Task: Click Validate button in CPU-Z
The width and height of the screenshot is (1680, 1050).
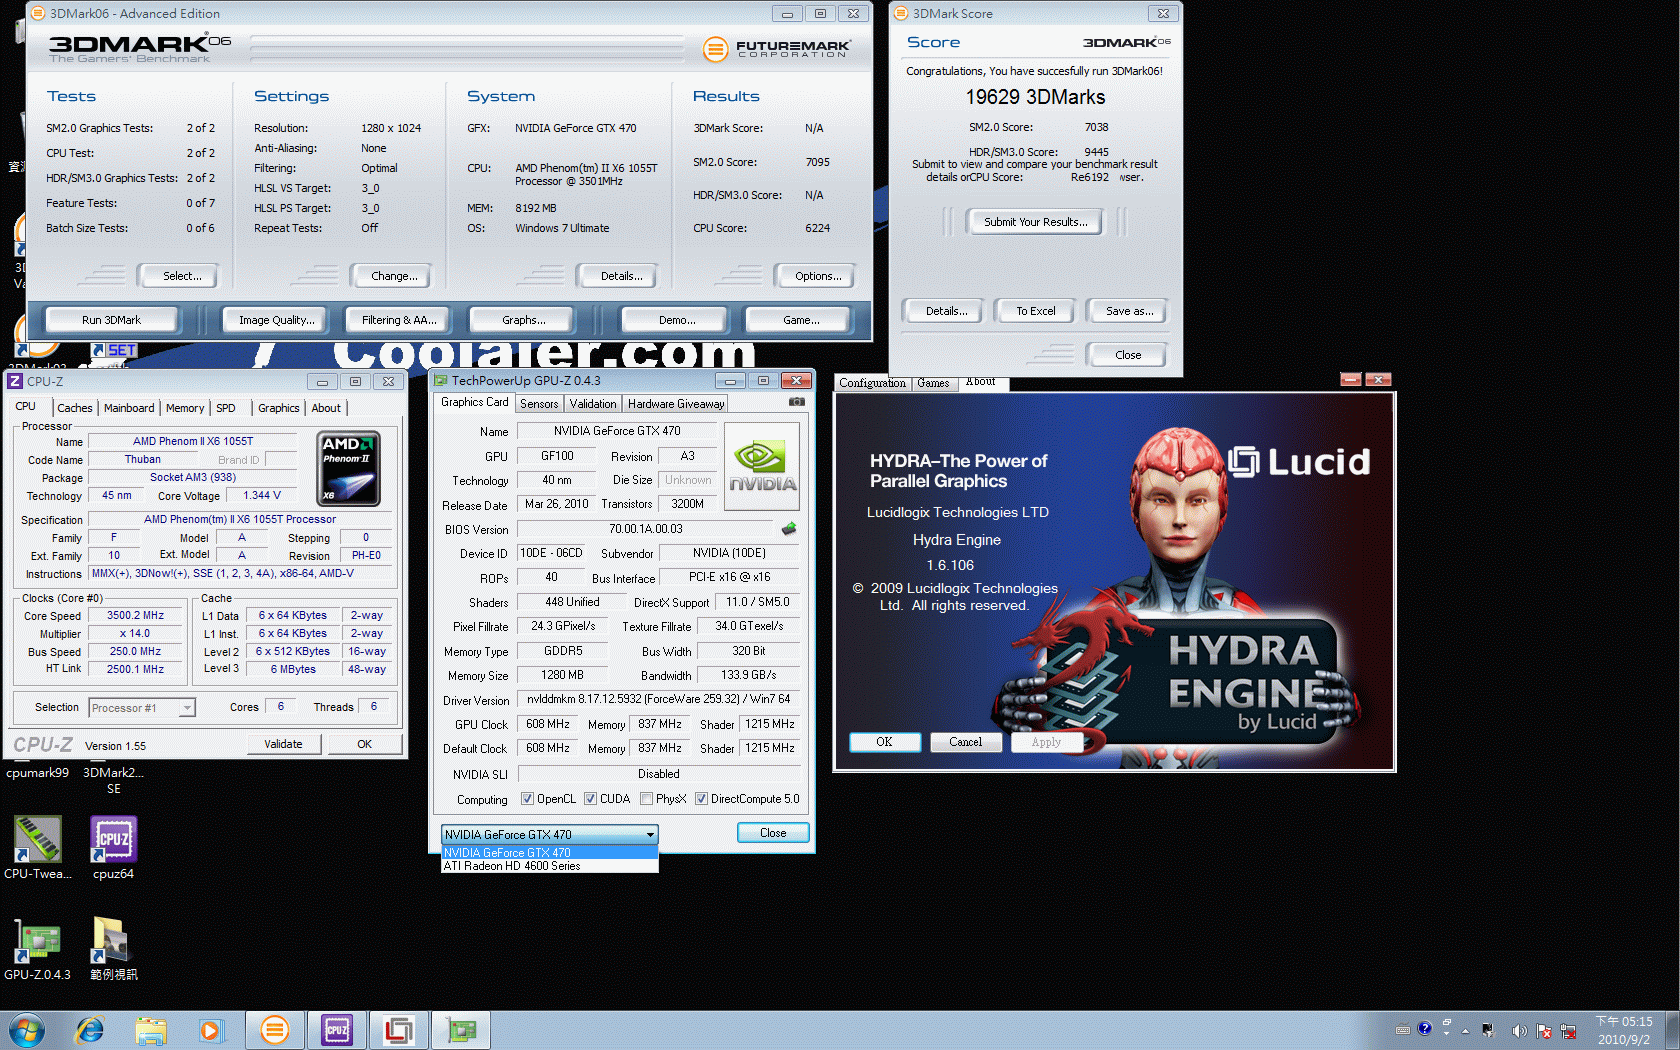Action: point(283,744)
